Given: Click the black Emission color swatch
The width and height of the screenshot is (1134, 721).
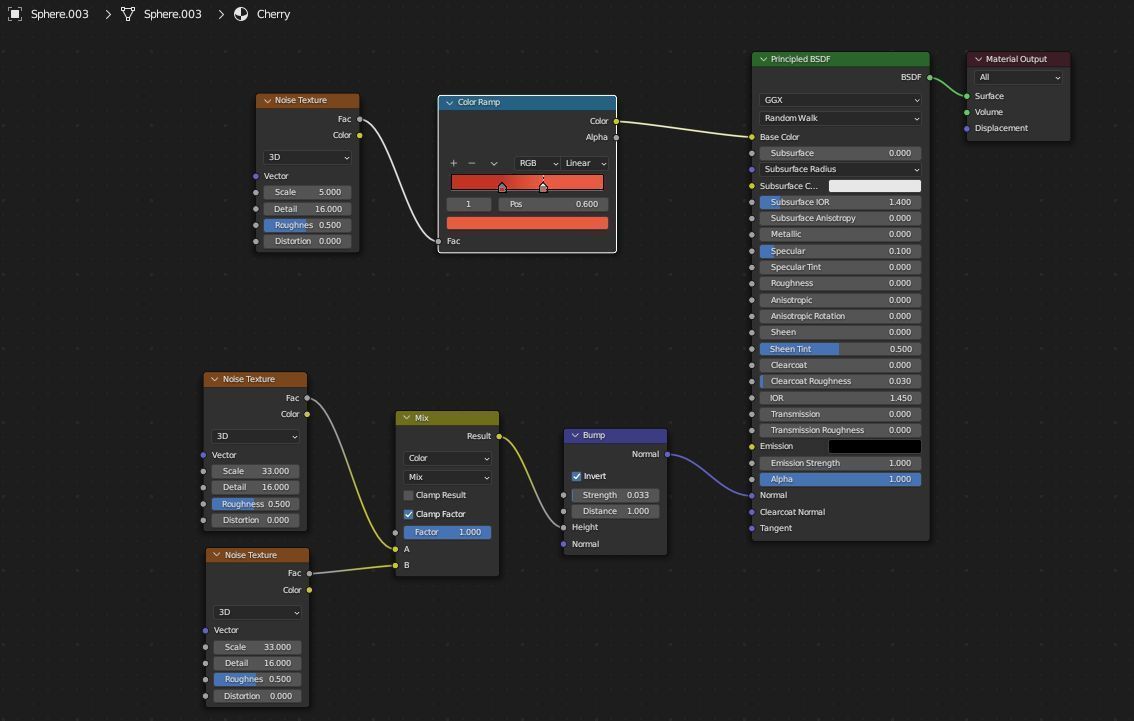Looking at the screenshot, I should click(874, 447).
